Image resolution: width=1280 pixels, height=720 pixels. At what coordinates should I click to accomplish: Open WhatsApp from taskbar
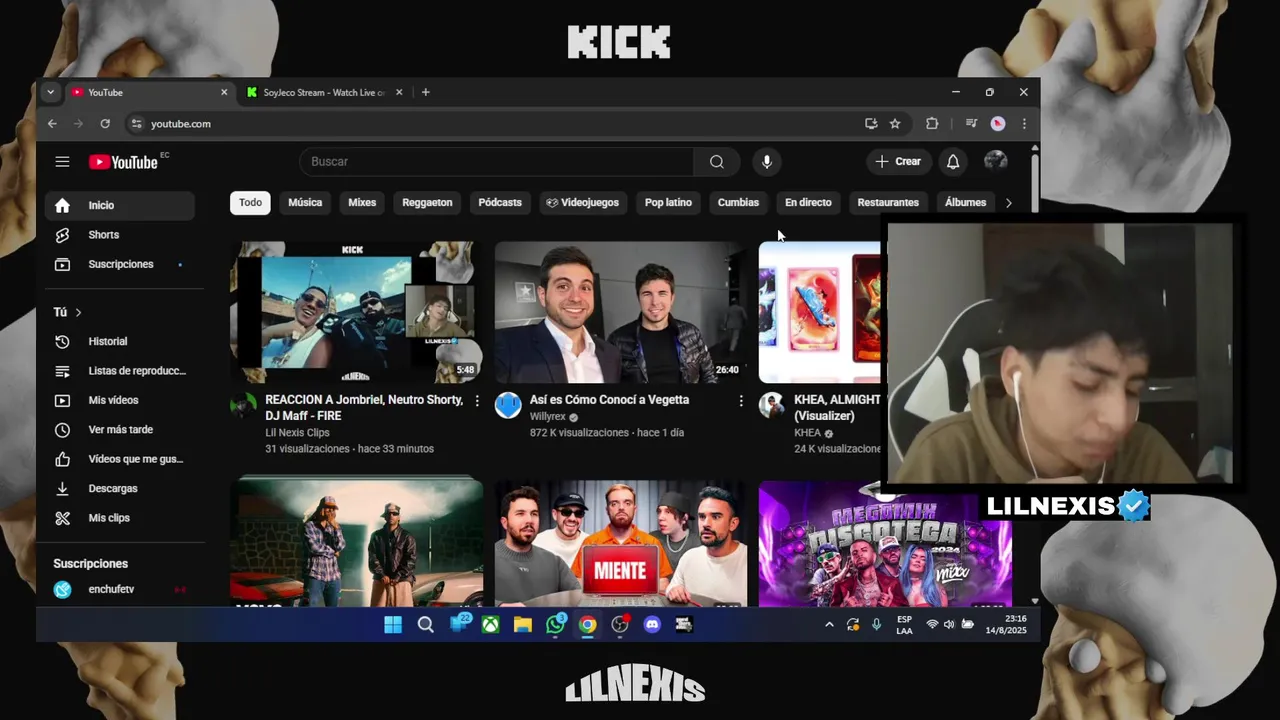[x=555, y=625]
